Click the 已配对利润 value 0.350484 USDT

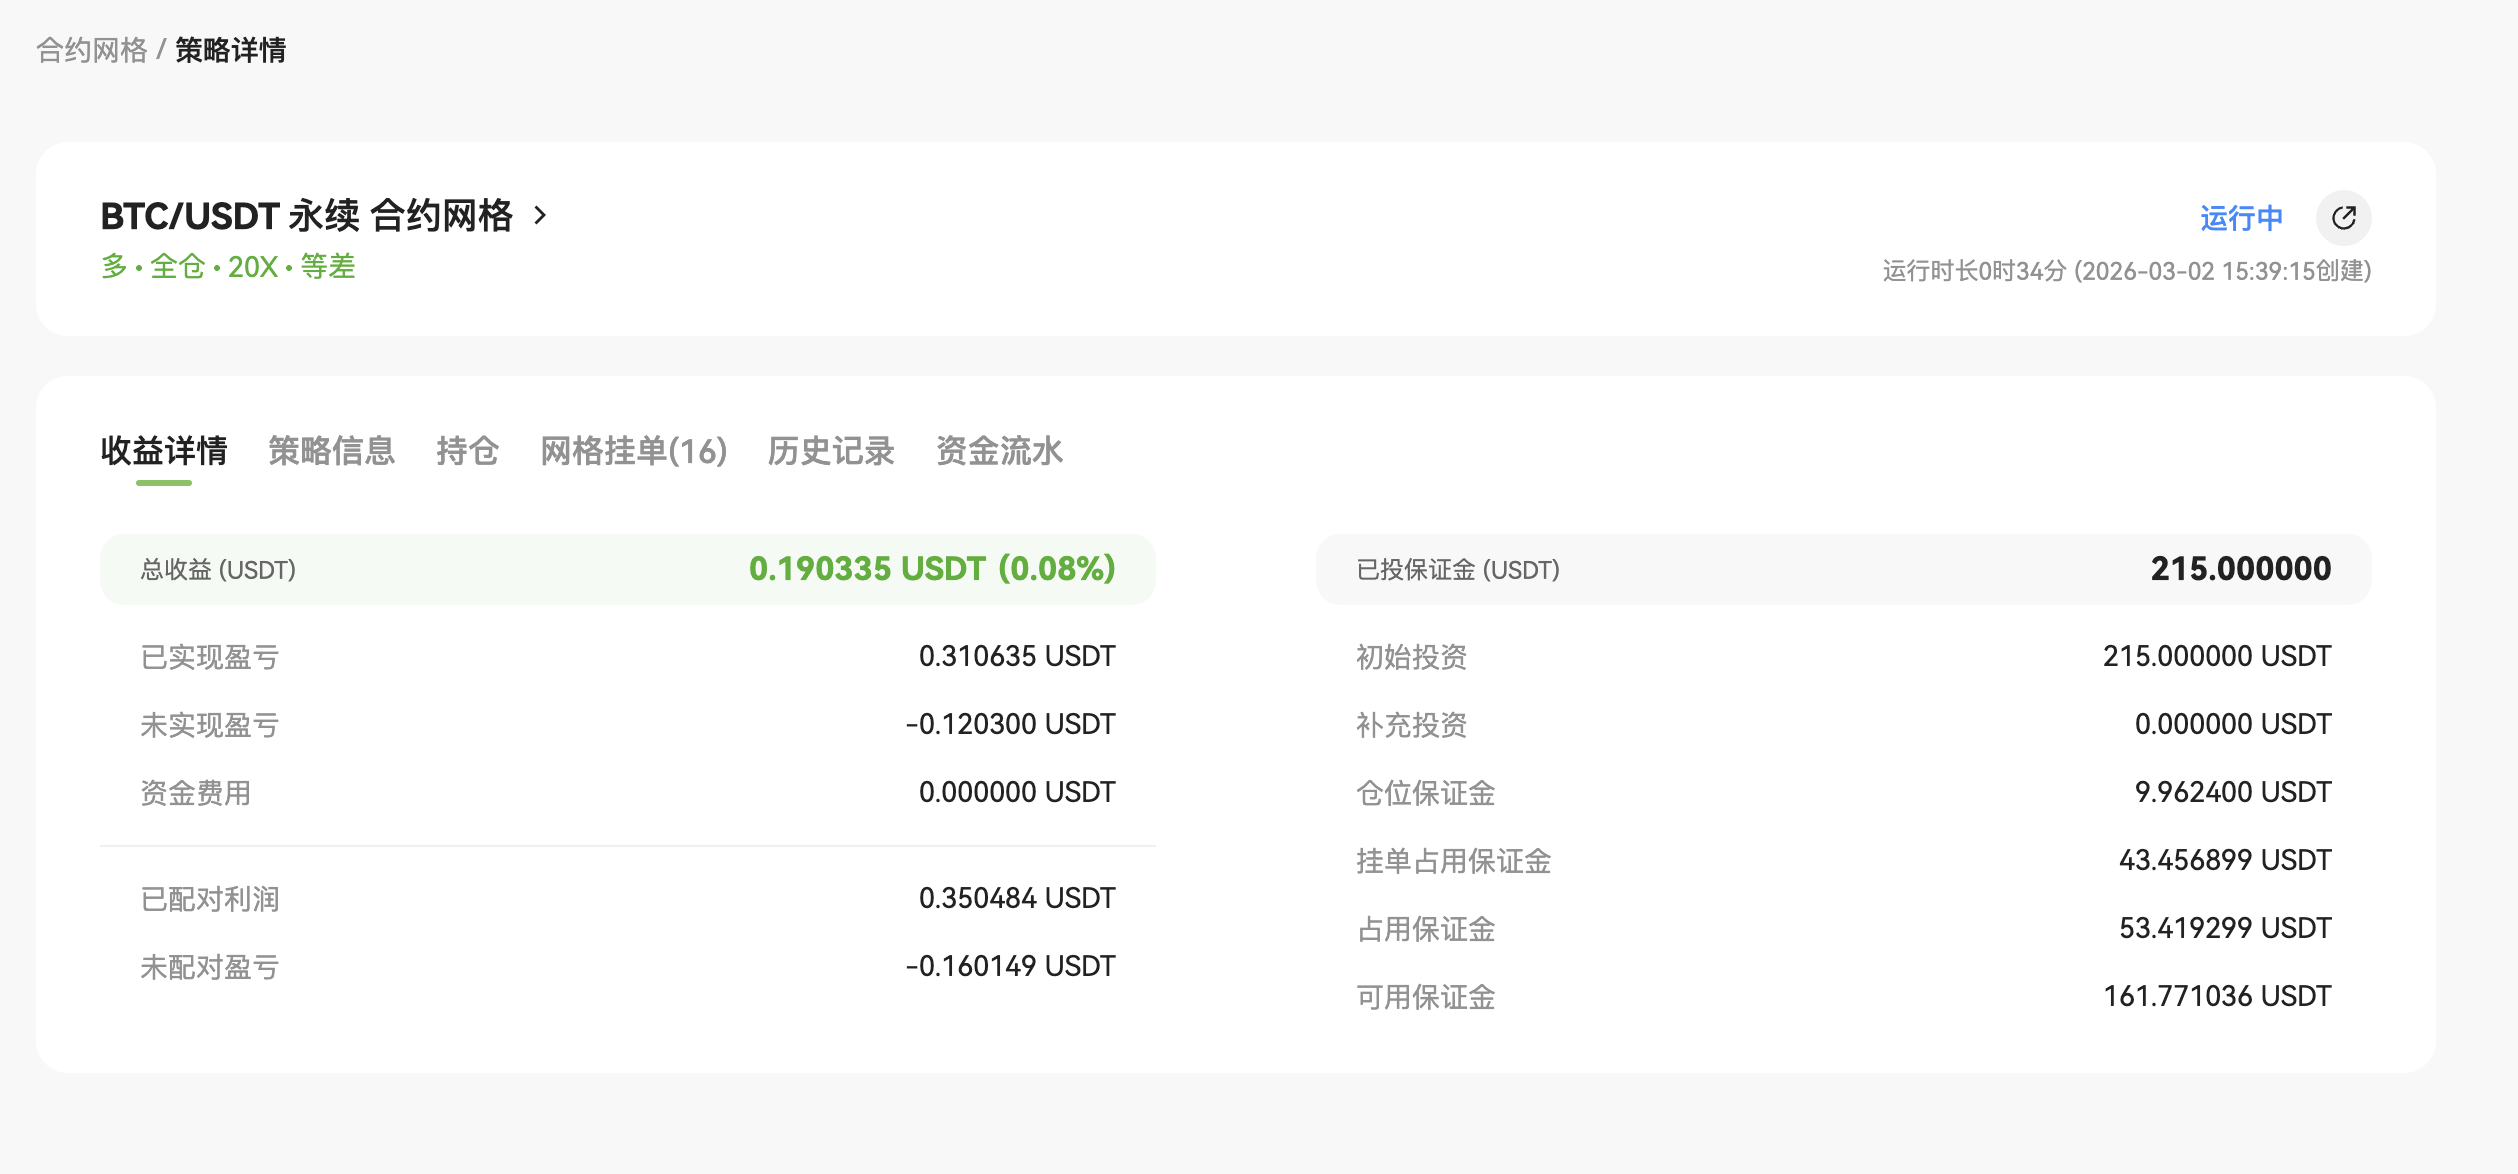1016,898
